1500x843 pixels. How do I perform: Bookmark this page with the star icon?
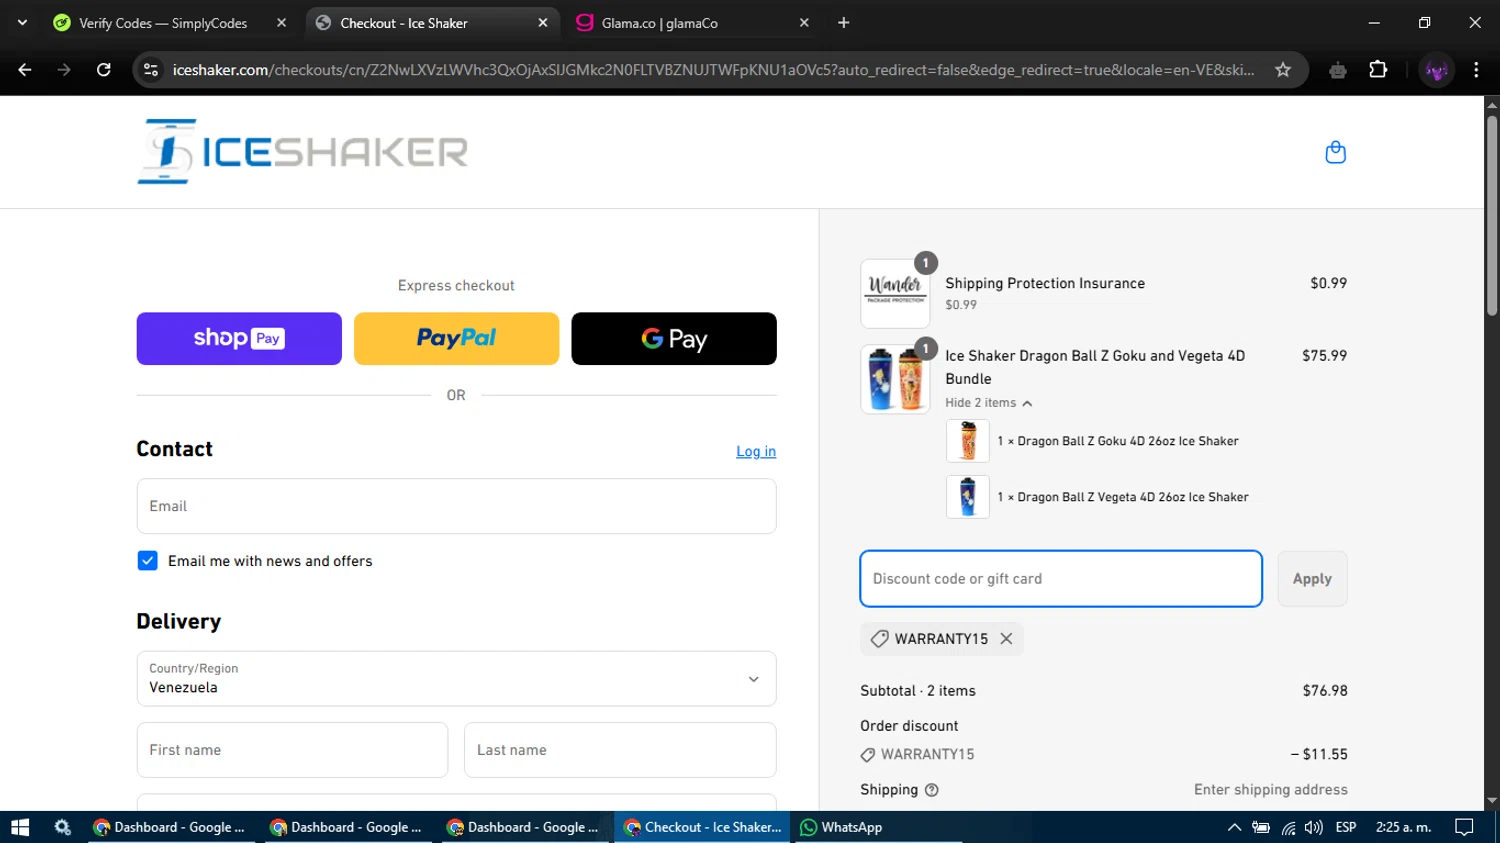coord(1283,70)
